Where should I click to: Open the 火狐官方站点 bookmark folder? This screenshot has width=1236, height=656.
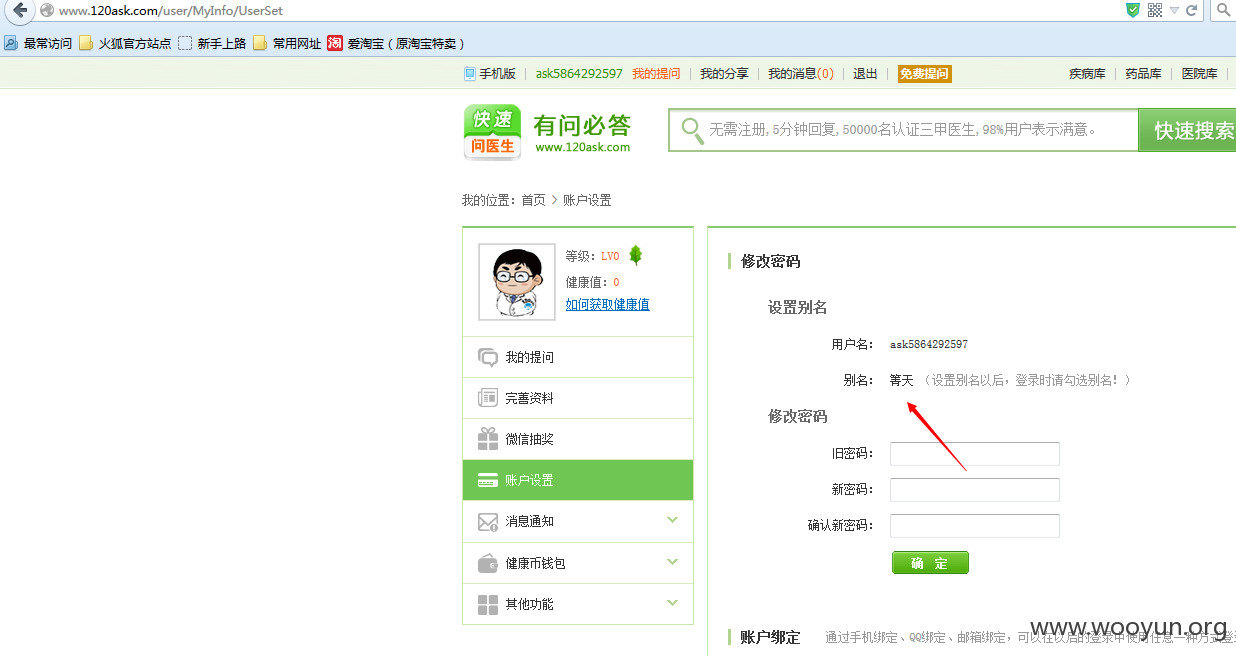(x=125, y=43)
